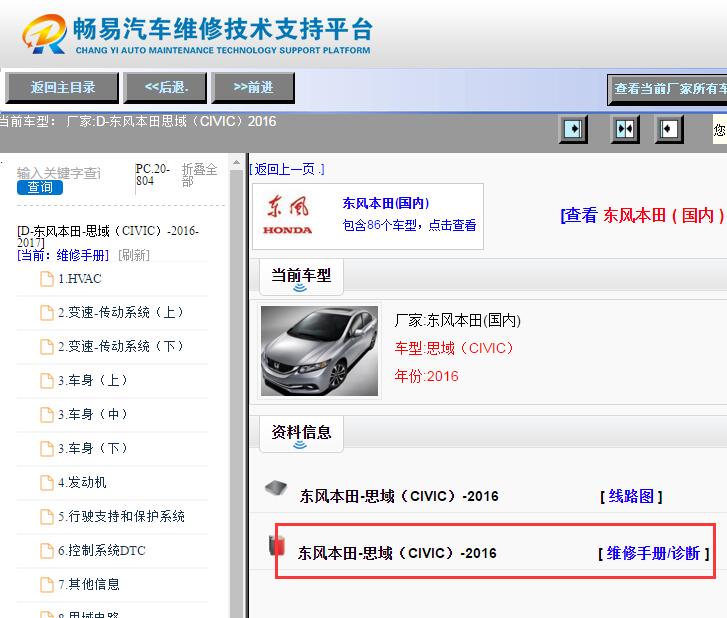Click the 返回主目录 button
Viewport: 727px width, 618px height.
coord(62,87)
